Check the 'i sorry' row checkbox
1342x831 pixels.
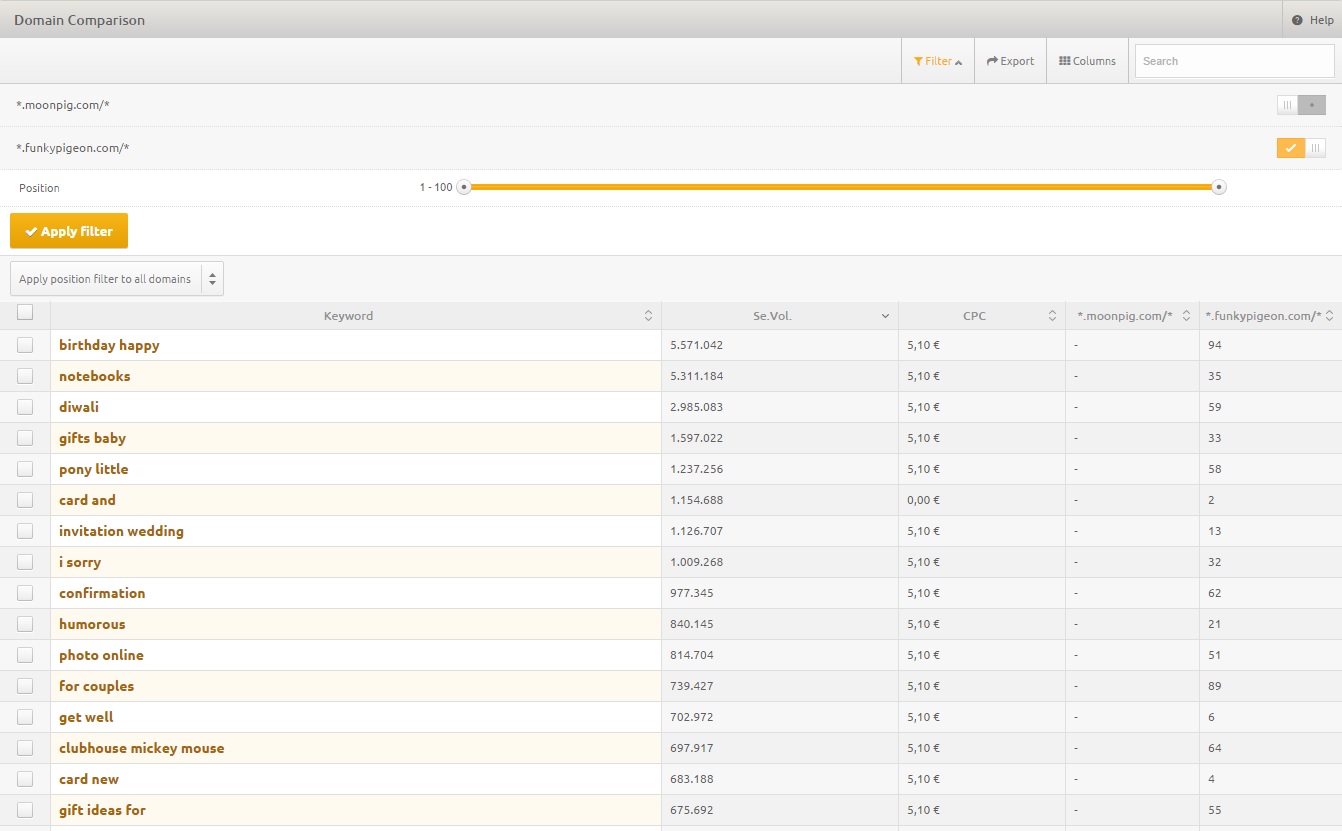(25, 562)
